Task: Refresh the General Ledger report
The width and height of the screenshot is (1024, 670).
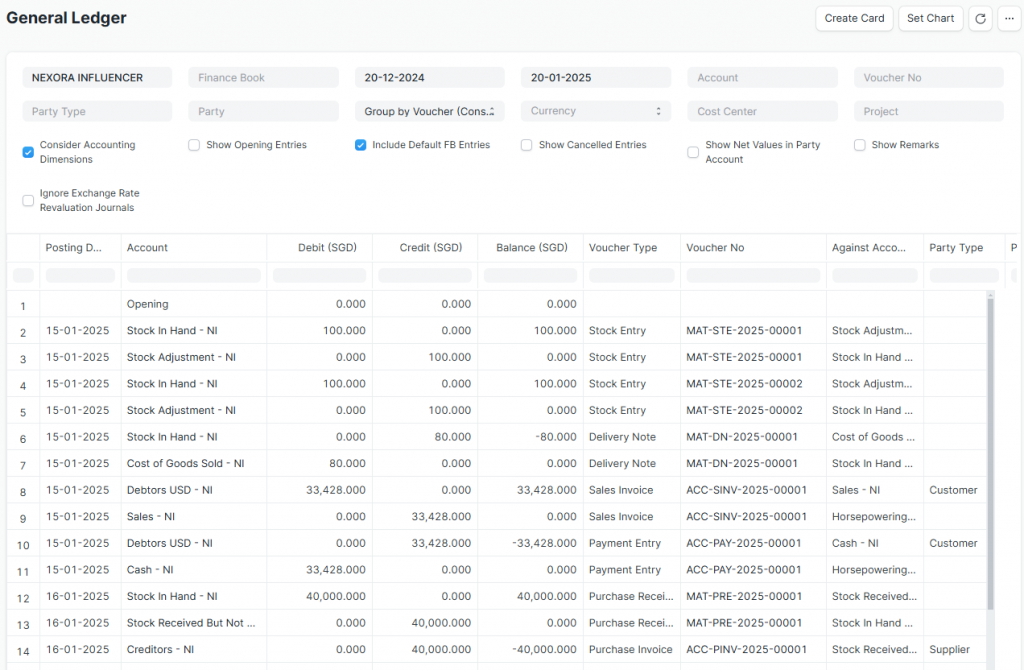Action: [980, 18]
